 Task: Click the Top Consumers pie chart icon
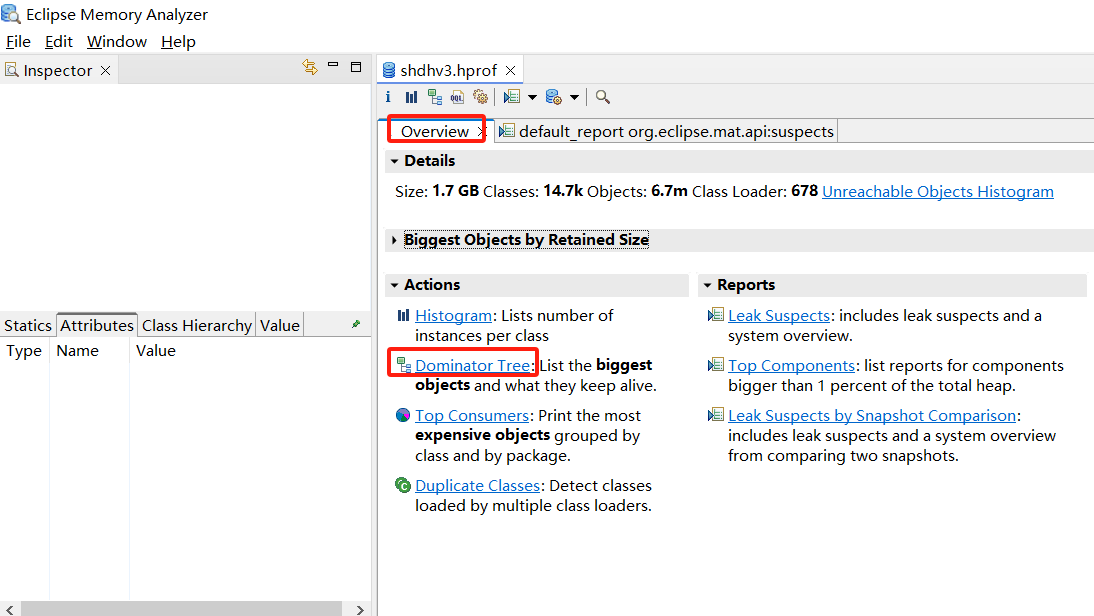(403, 415)
